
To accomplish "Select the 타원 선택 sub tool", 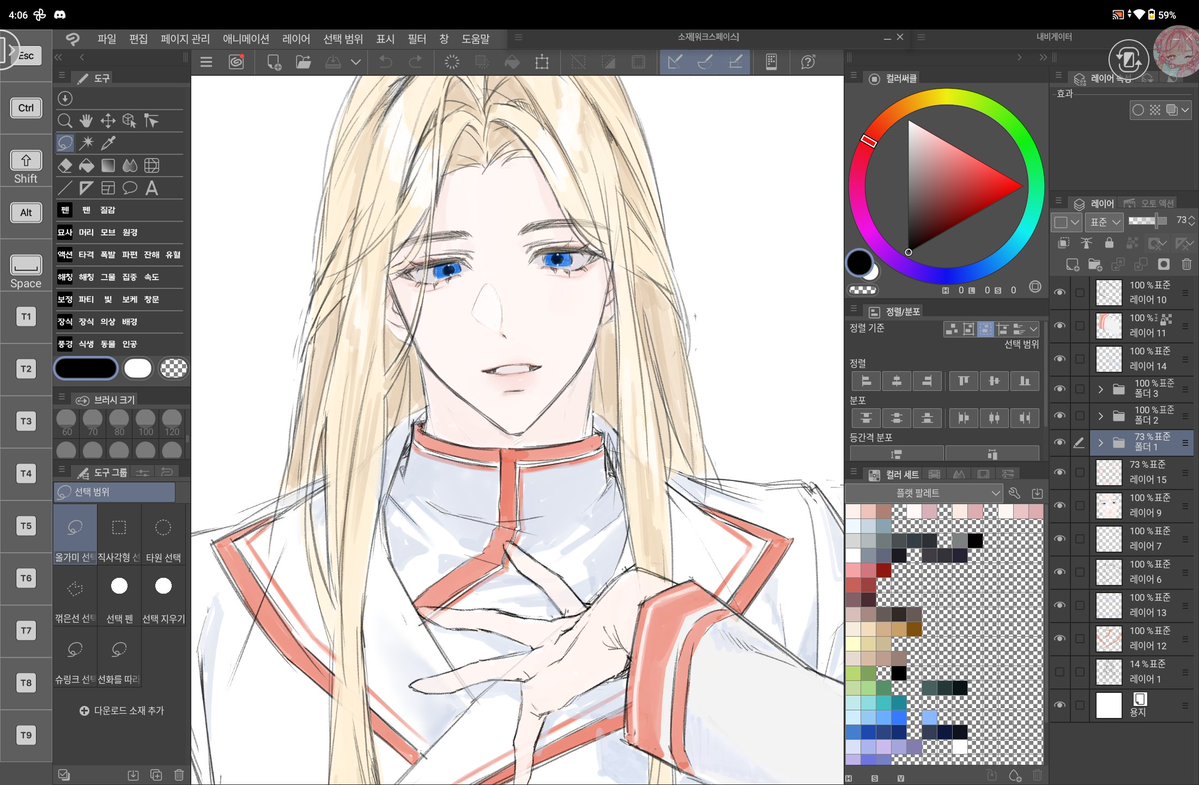I will tap(163, 535).
